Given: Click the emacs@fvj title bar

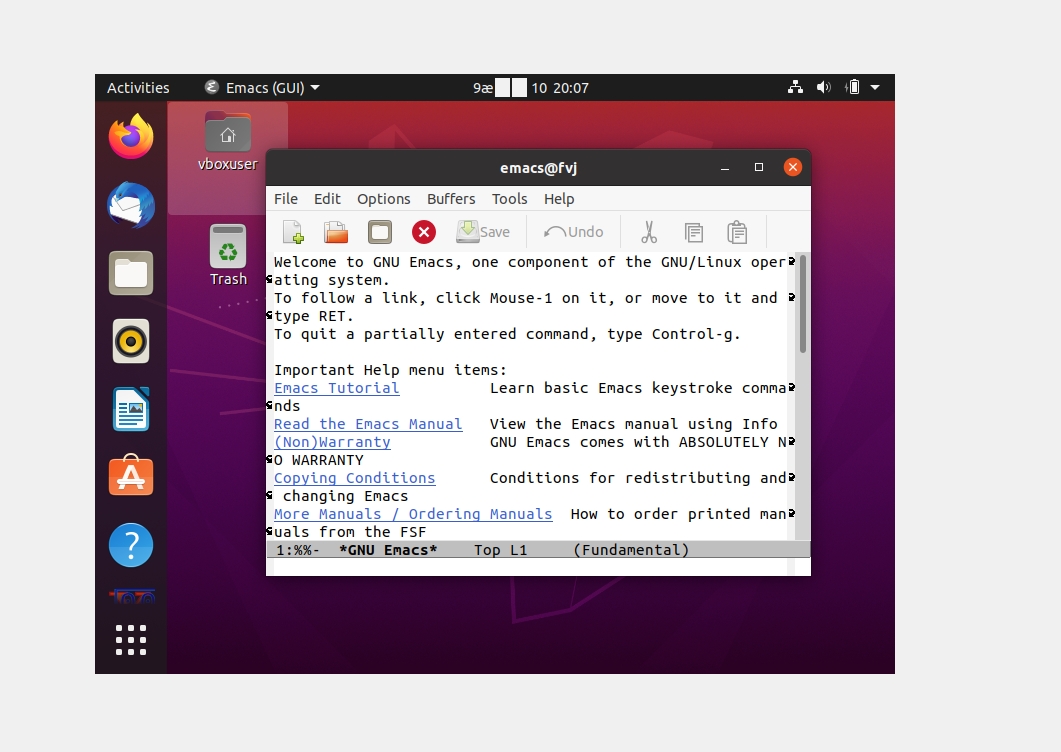Looking at the screenshot, I should [539, 168].
